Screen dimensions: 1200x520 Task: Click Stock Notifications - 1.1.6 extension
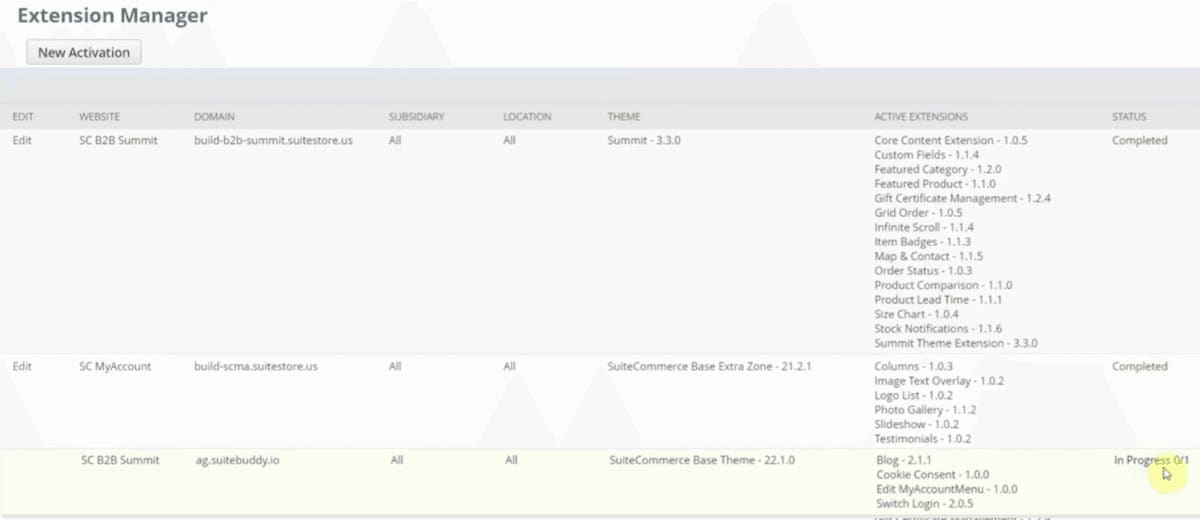[x=938, y=329]
